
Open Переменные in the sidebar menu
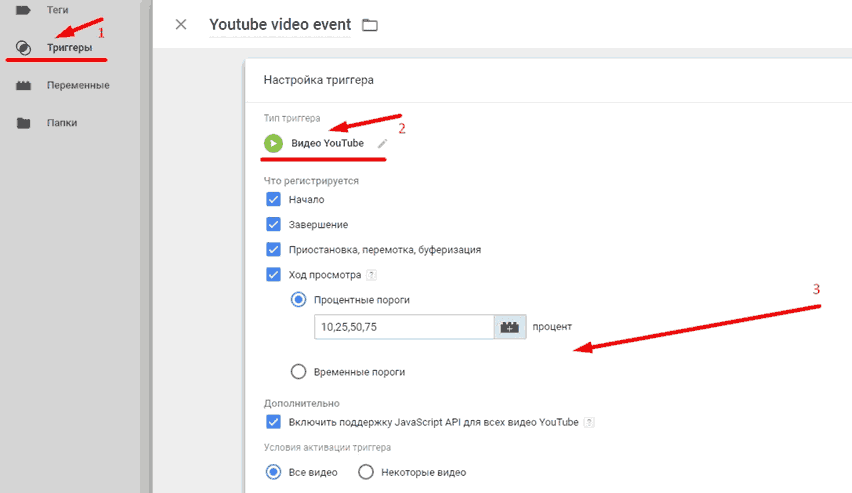(x=78, y=85)
